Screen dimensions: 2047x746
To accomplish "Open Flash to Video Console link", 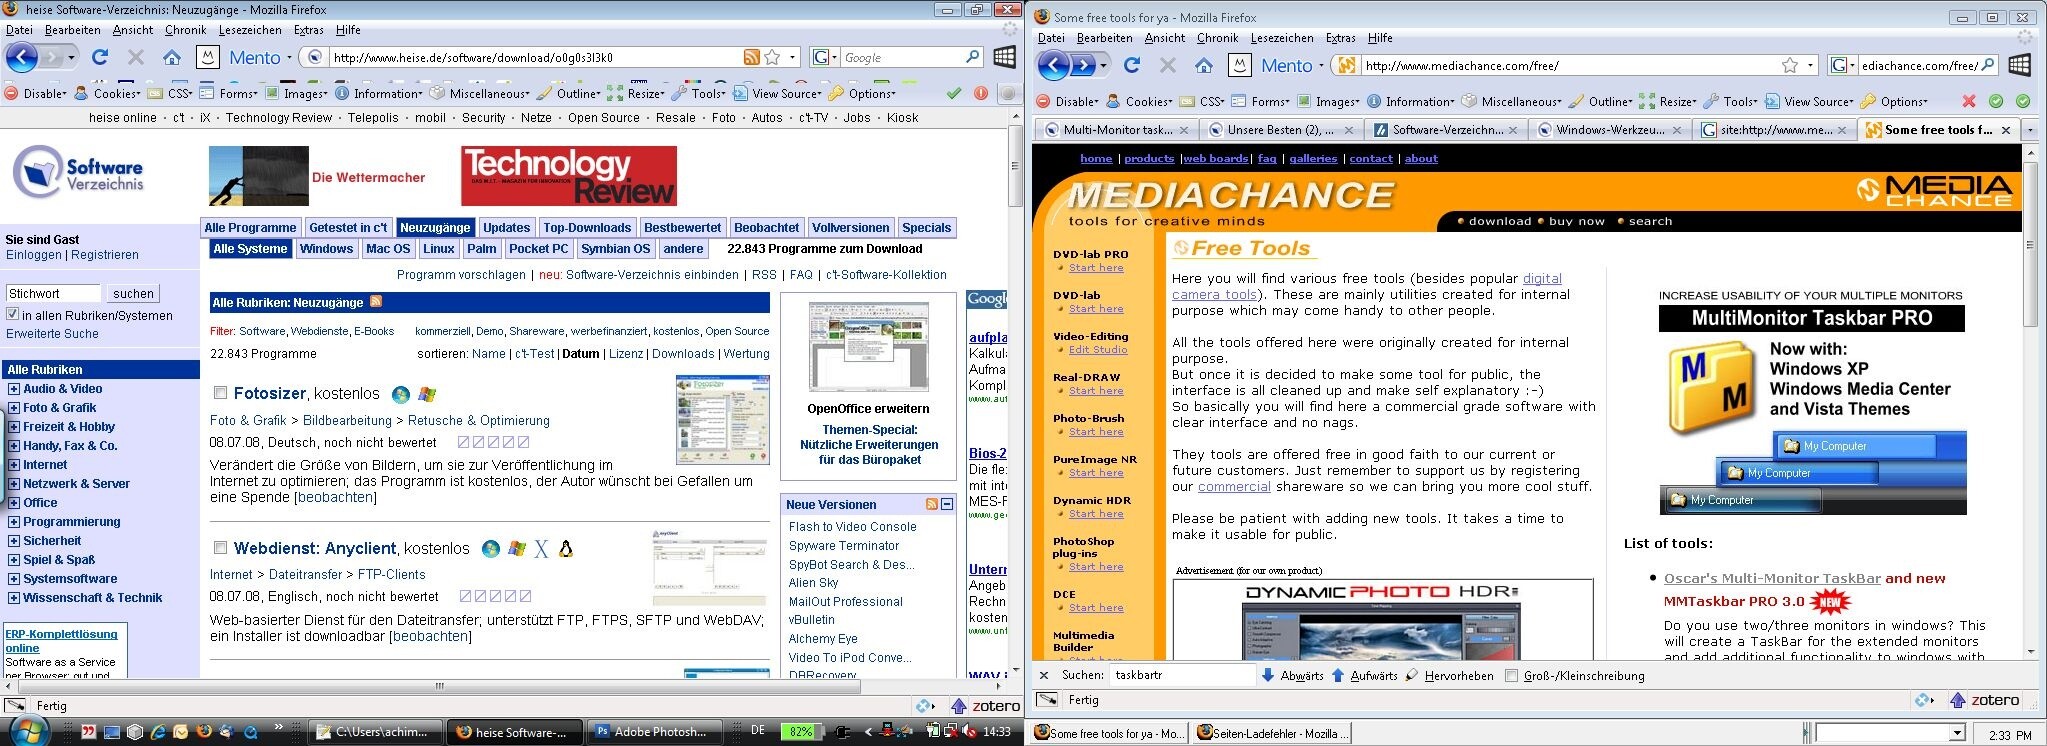I will 852,527.
